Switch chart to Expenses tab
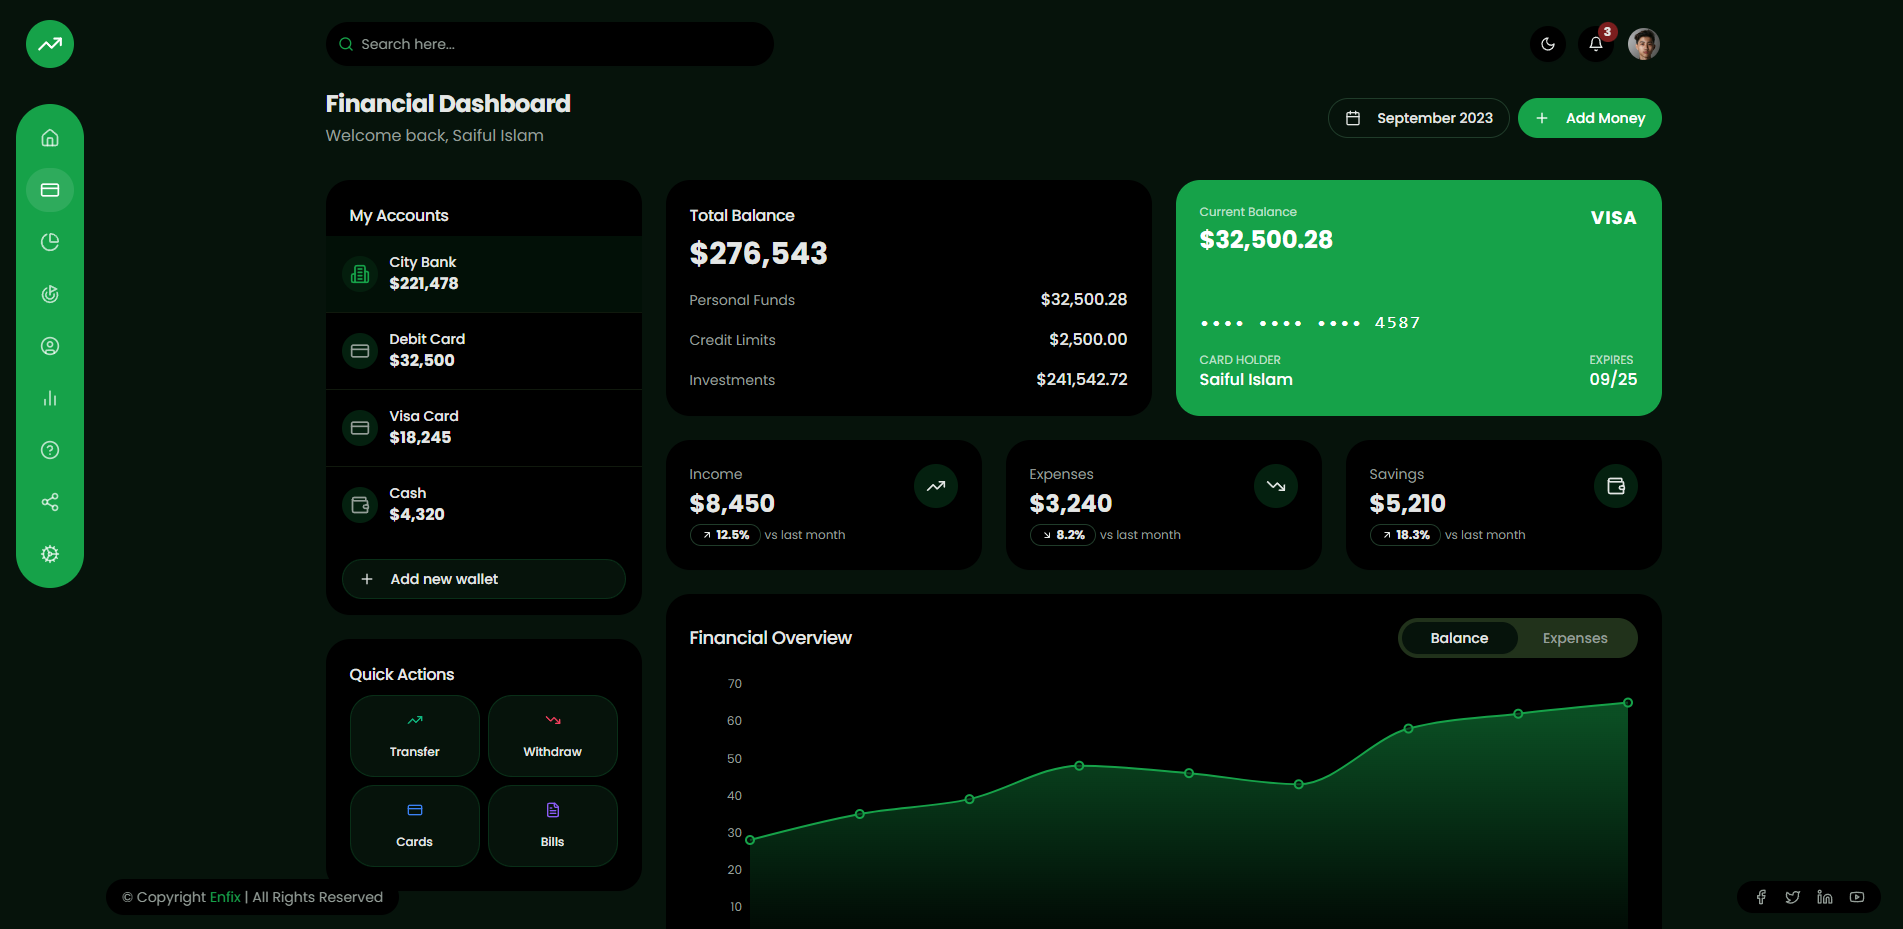1903x929 pixels. [x=1575, y=638]
